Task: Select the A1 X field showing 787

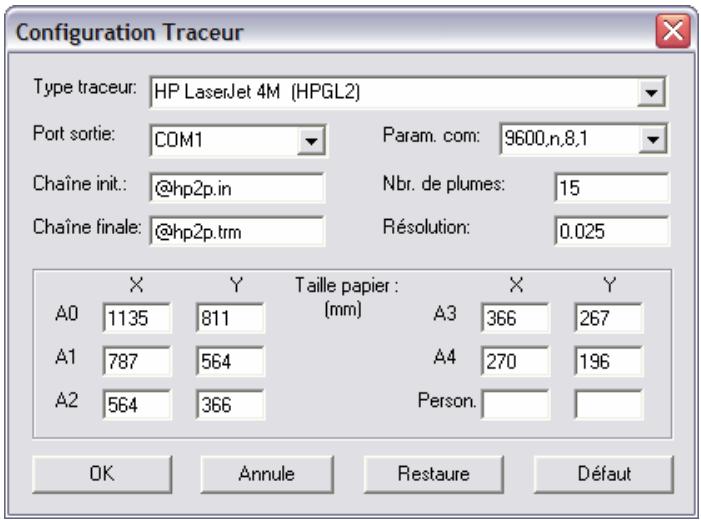Action: tap(137, 361)
